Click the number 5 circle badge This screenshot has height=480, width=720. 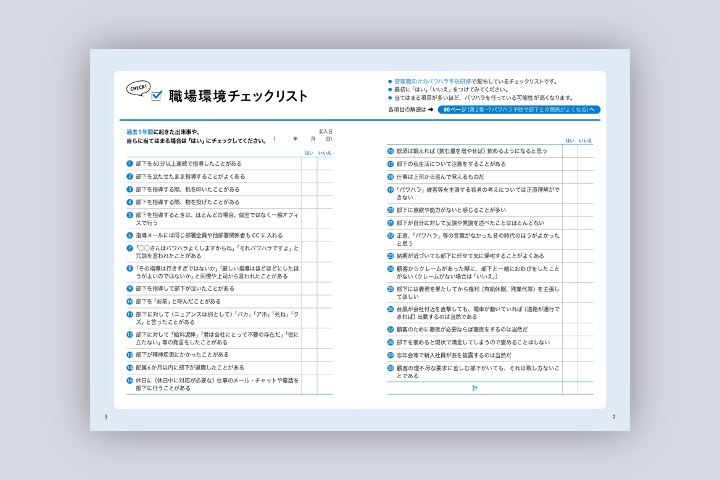(x=129, y=215)
